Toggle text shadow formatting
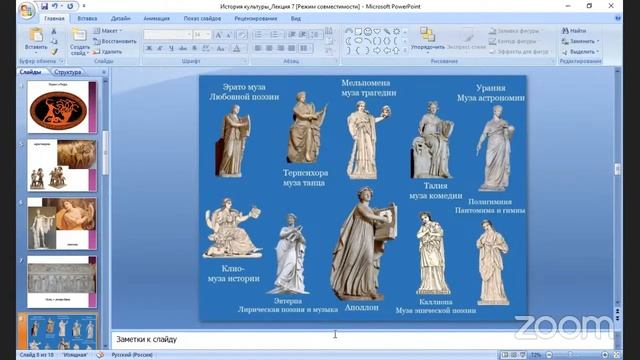This screenshot has width=640, height=360. (x=194, y=49)
